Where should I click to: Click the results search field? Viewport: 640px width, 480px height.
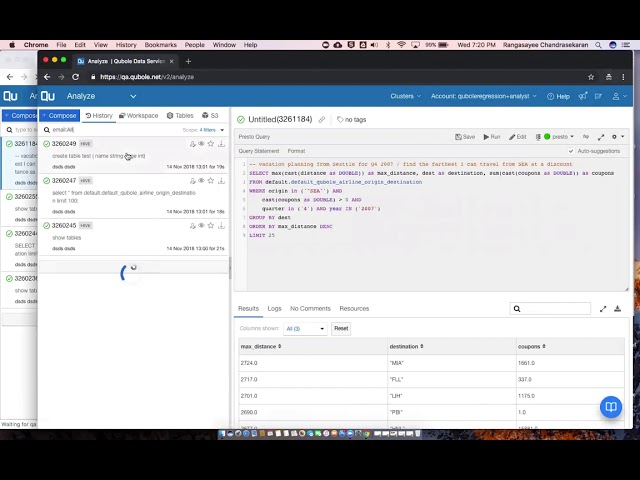click(550, 309)
